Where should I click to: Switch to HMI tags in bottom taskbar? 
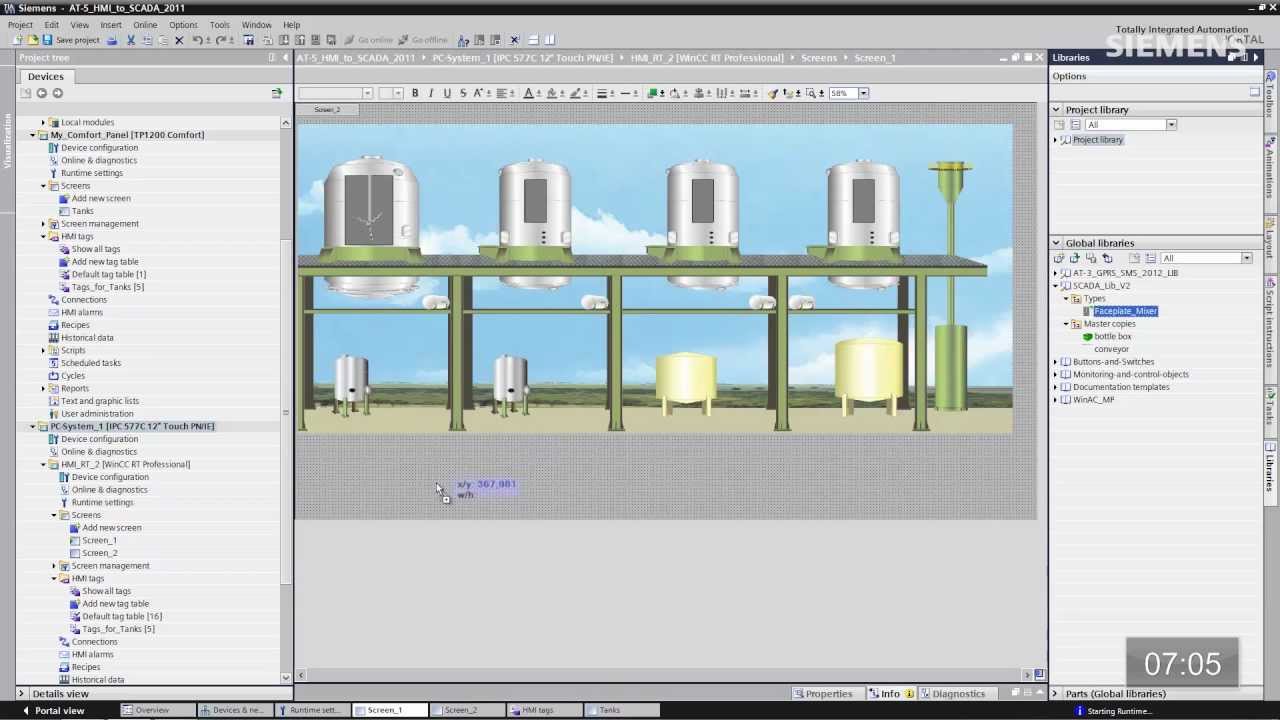(544, 710)
